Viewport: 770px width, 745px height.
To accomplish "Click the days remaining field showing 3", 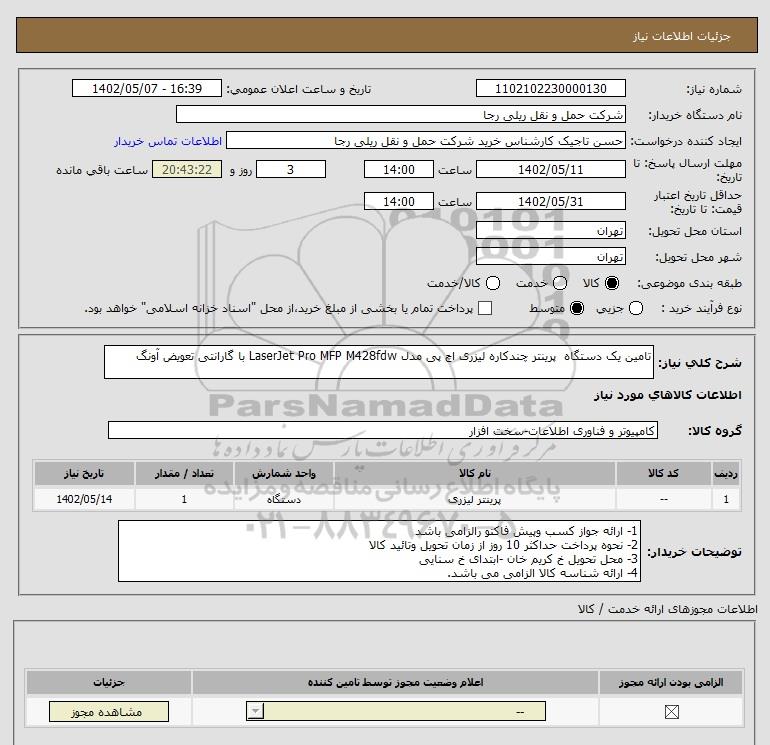I will pos(291,169).
